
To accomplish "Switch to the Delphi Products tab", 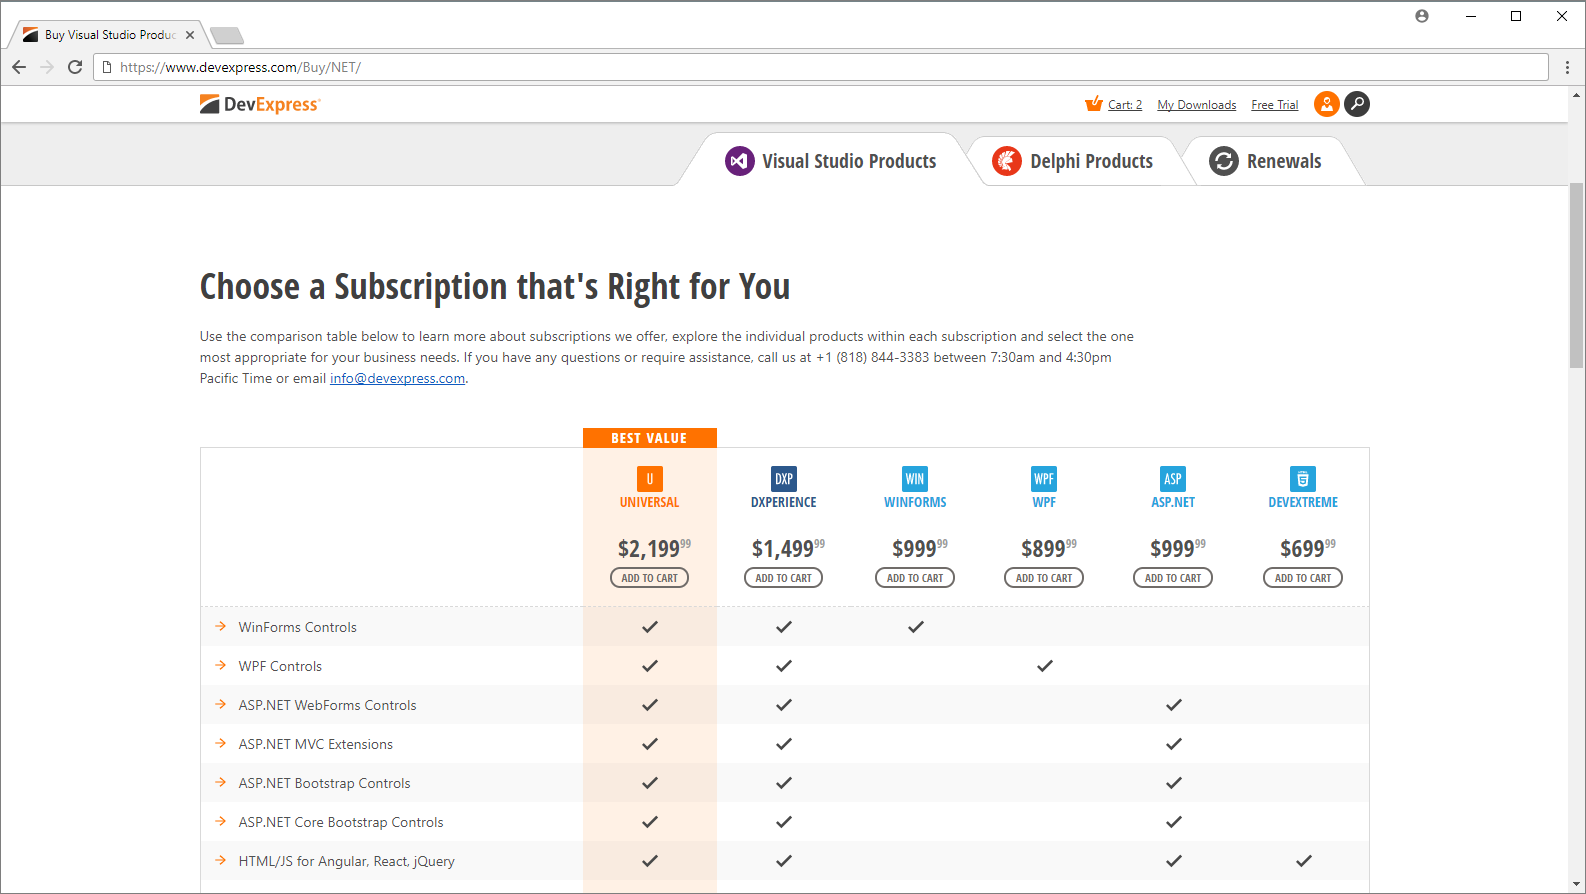I will coord(1072,161).
